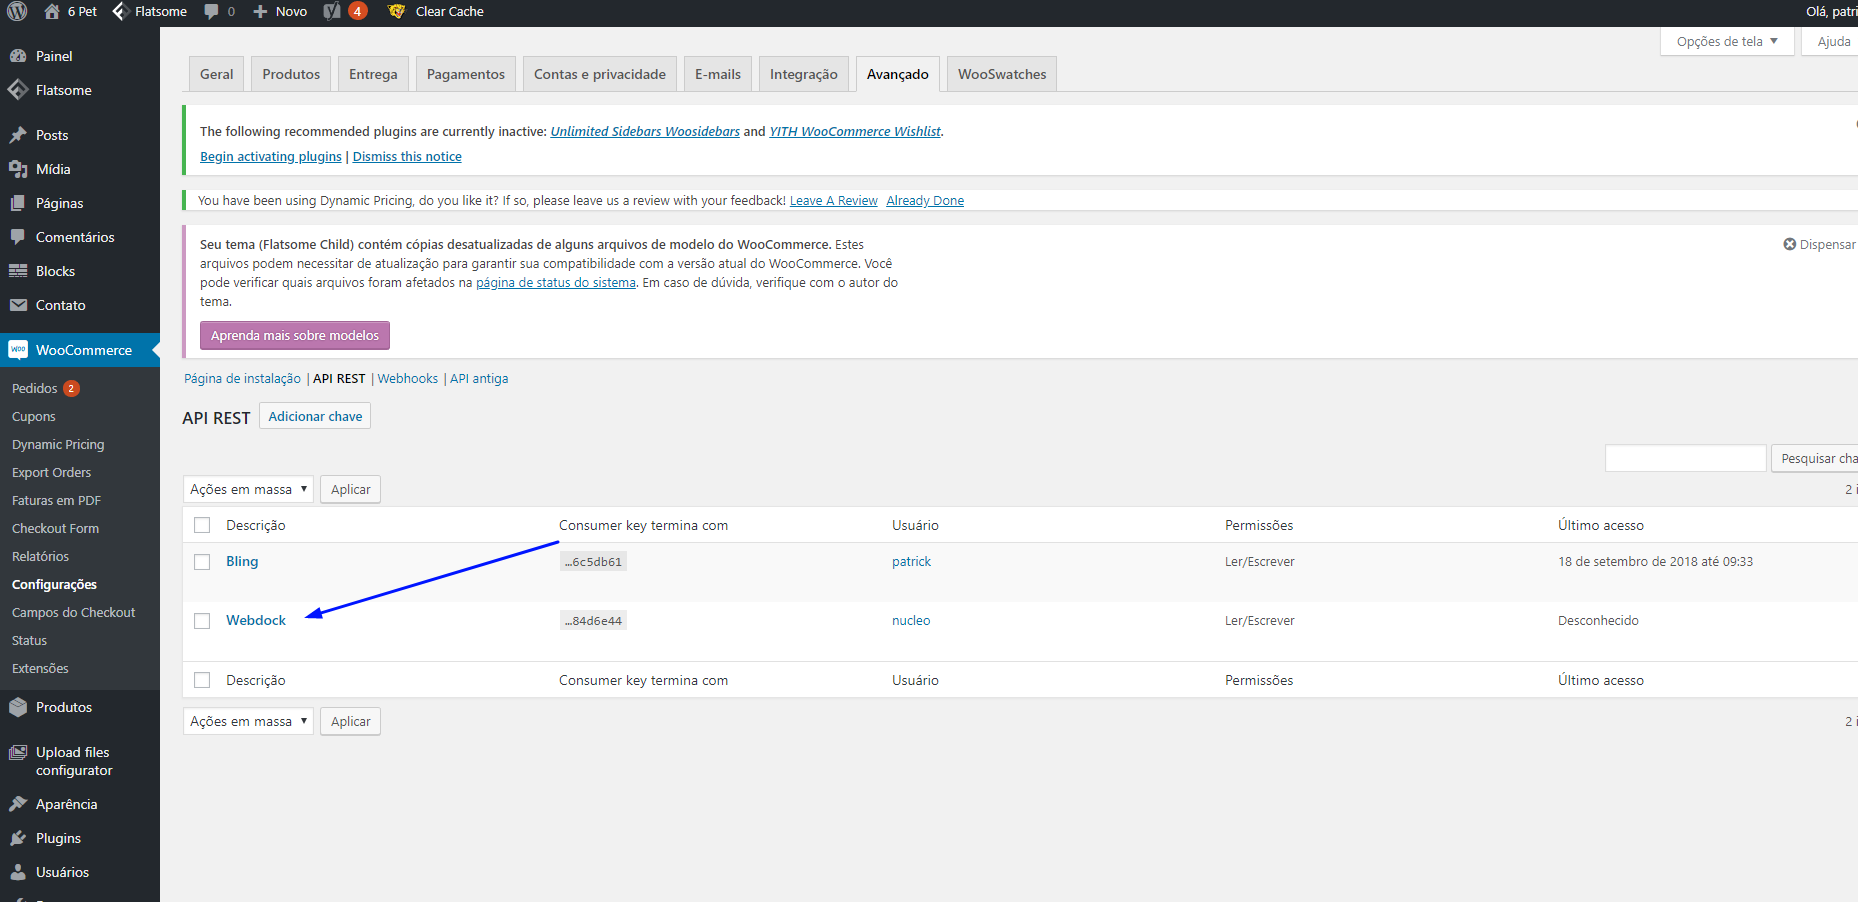Open the Mídia icon in sidebar
The width and height of the screenshot is (1858, 902).
pos(18,169)
